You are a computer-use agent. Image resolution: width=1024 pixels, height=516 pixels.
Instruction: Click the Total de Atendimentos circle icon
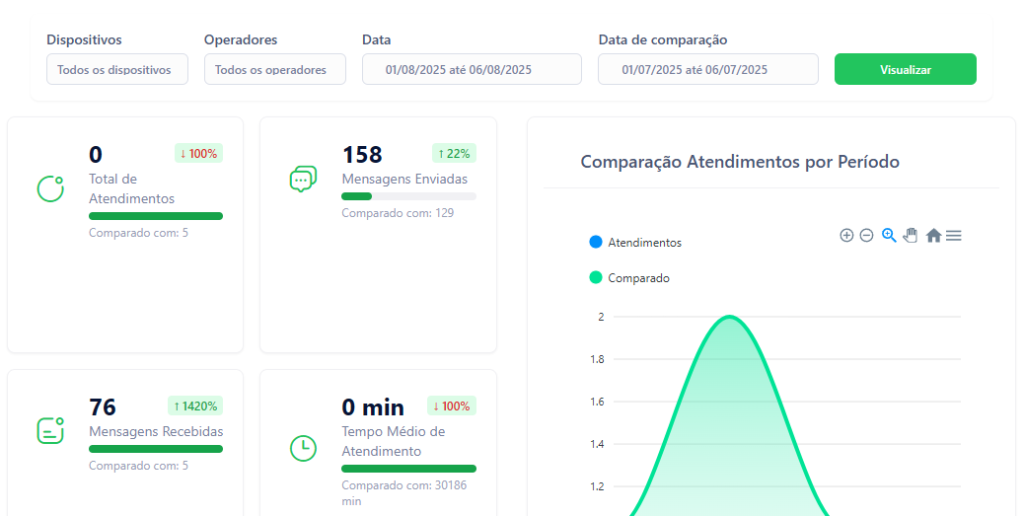[x=50, y=189]
